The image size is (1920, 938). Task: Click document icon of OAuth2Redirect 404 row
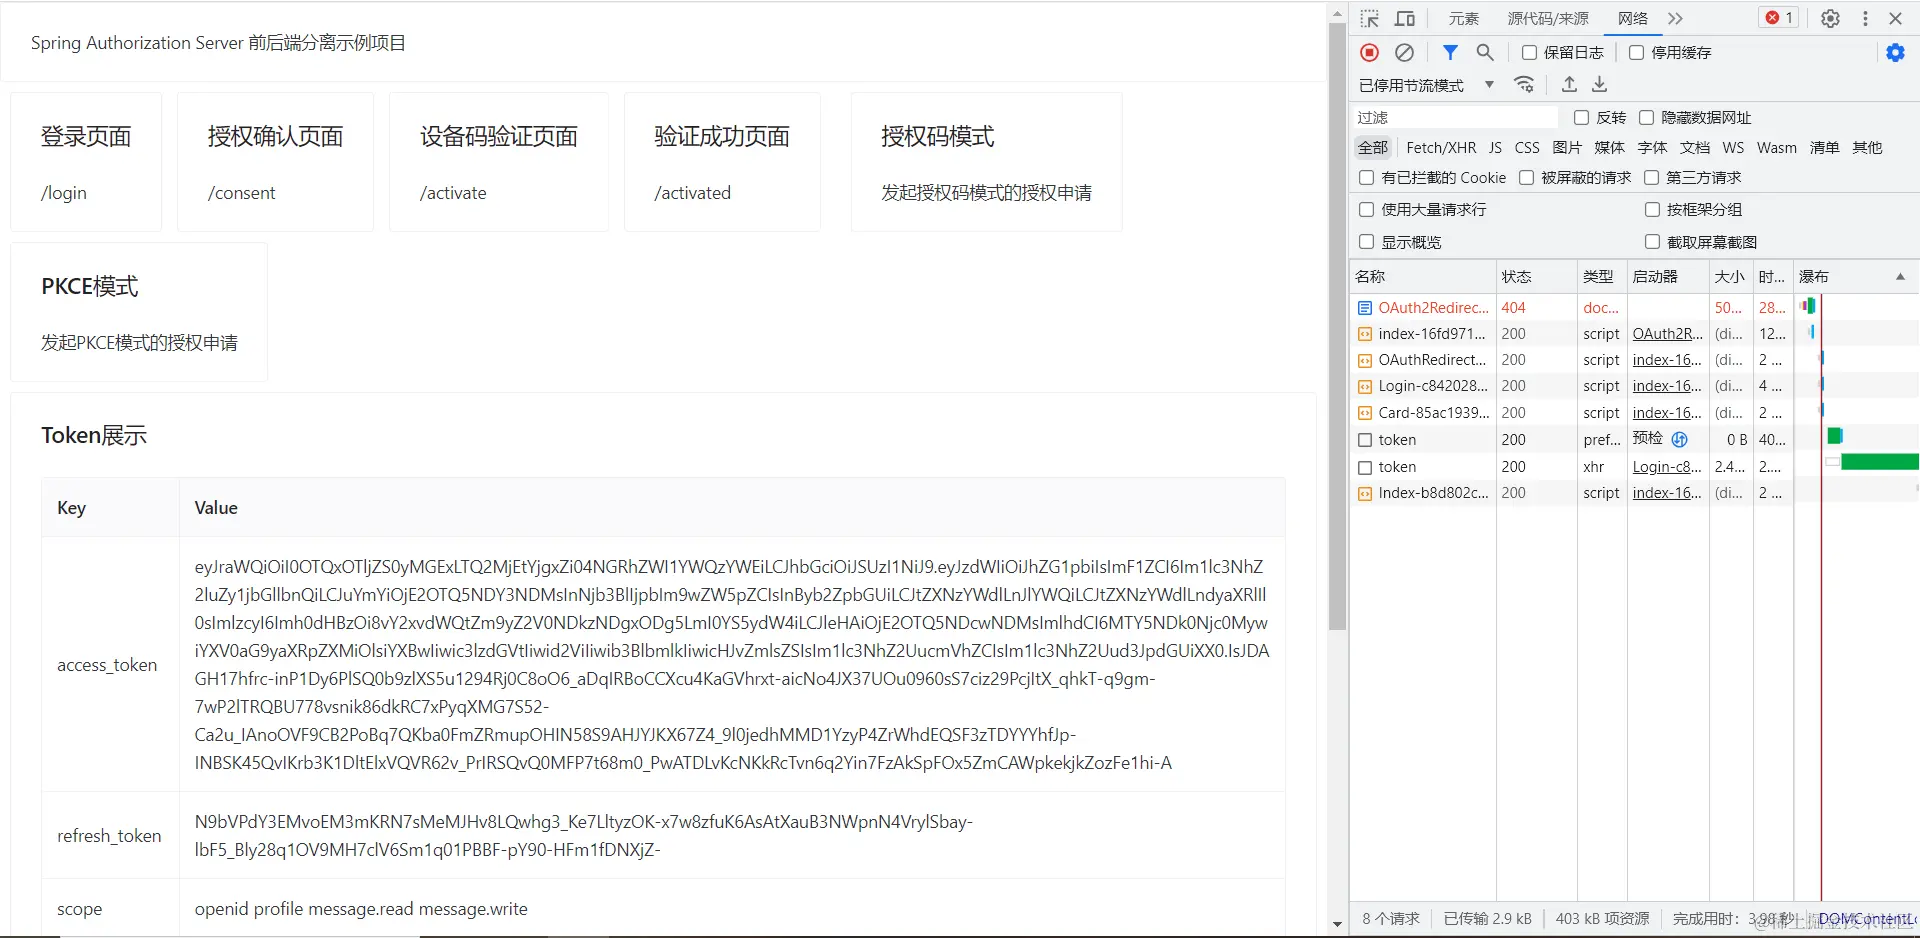1365,308
